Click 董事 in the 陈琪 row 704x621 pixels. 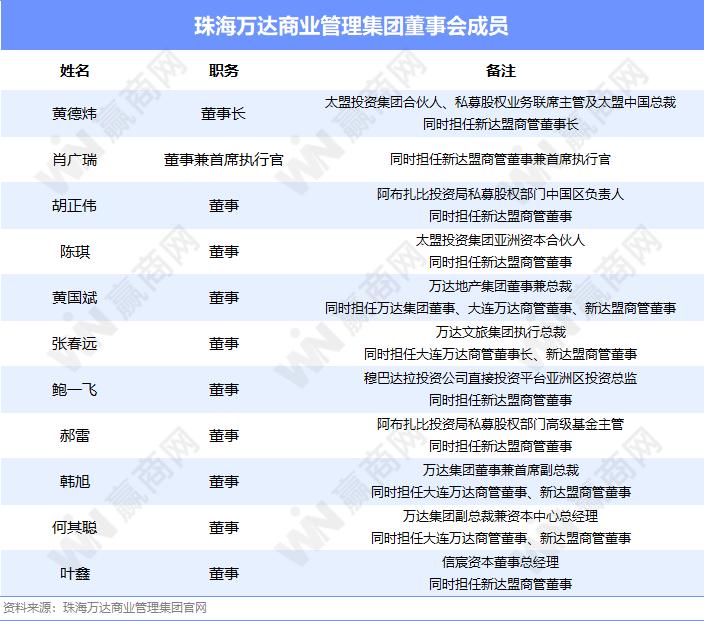click(224, 251)
